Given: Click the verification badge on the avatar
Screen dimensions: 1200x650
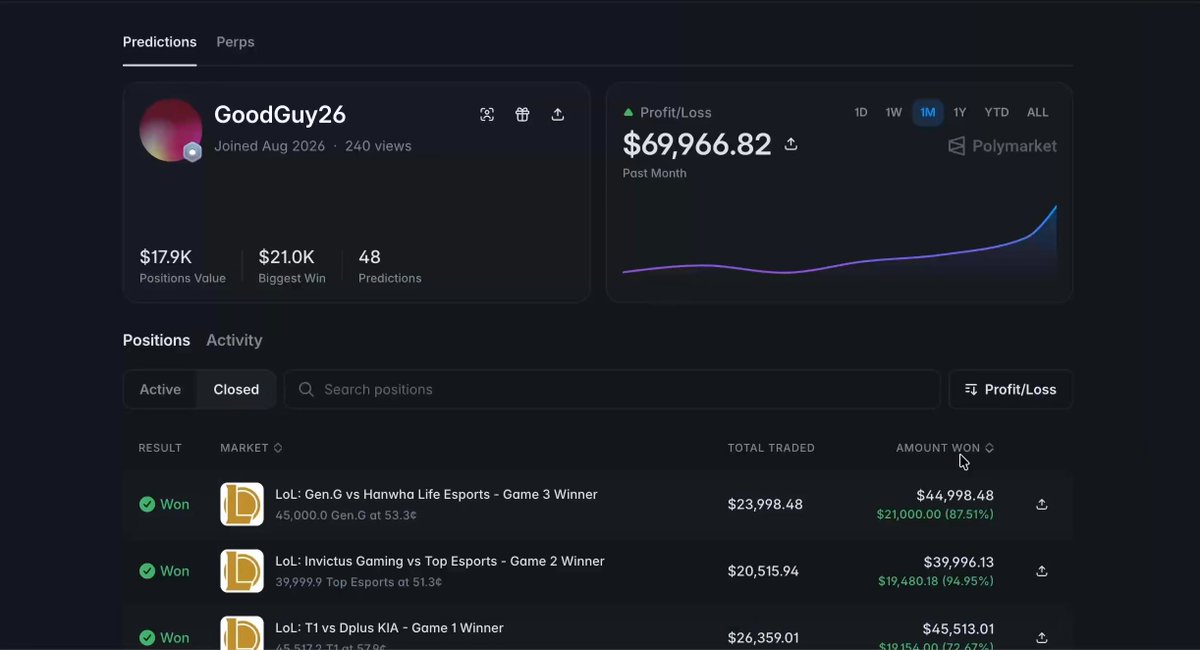Looking at the screenshot, I should click(x=193, y=152).
